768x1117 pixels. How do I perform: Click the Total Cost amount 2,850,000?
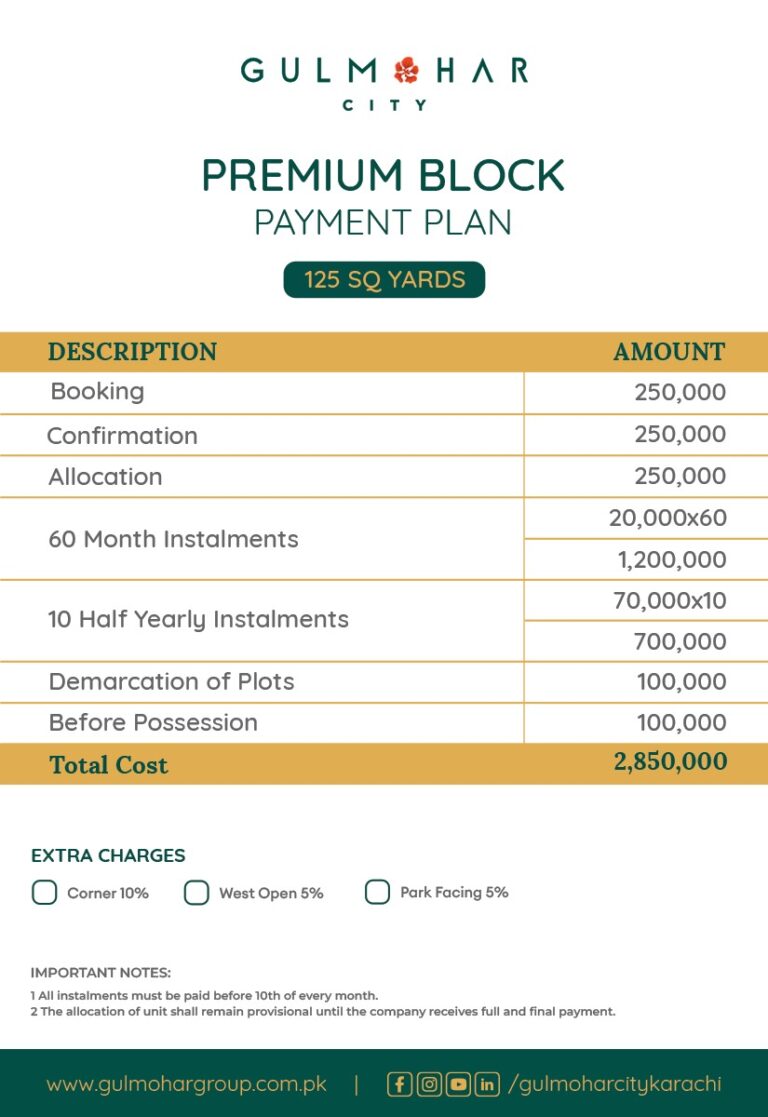tap(670, 762)
